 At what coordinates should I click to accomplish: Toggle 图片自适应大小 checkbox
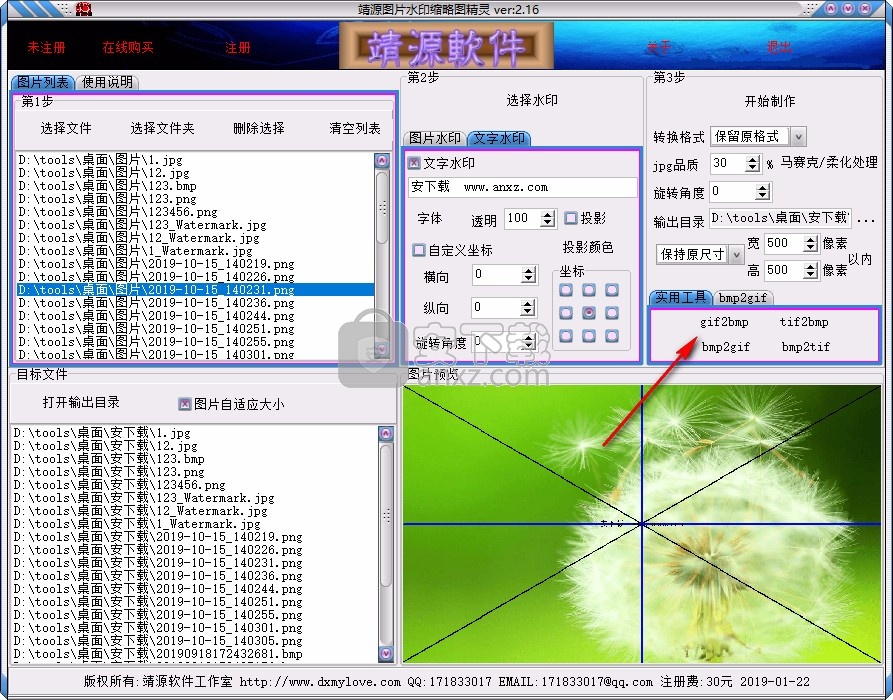pyautogui.click(x=185, y=404)
